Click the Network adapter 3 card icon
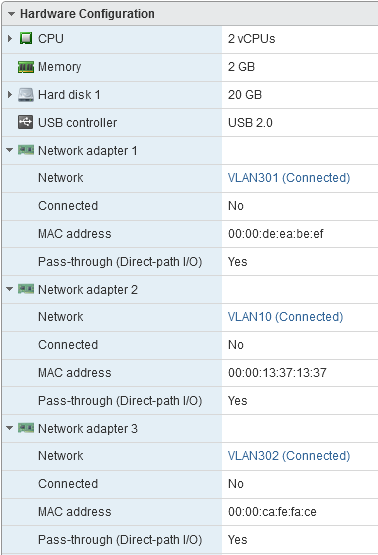 (26, 428)
